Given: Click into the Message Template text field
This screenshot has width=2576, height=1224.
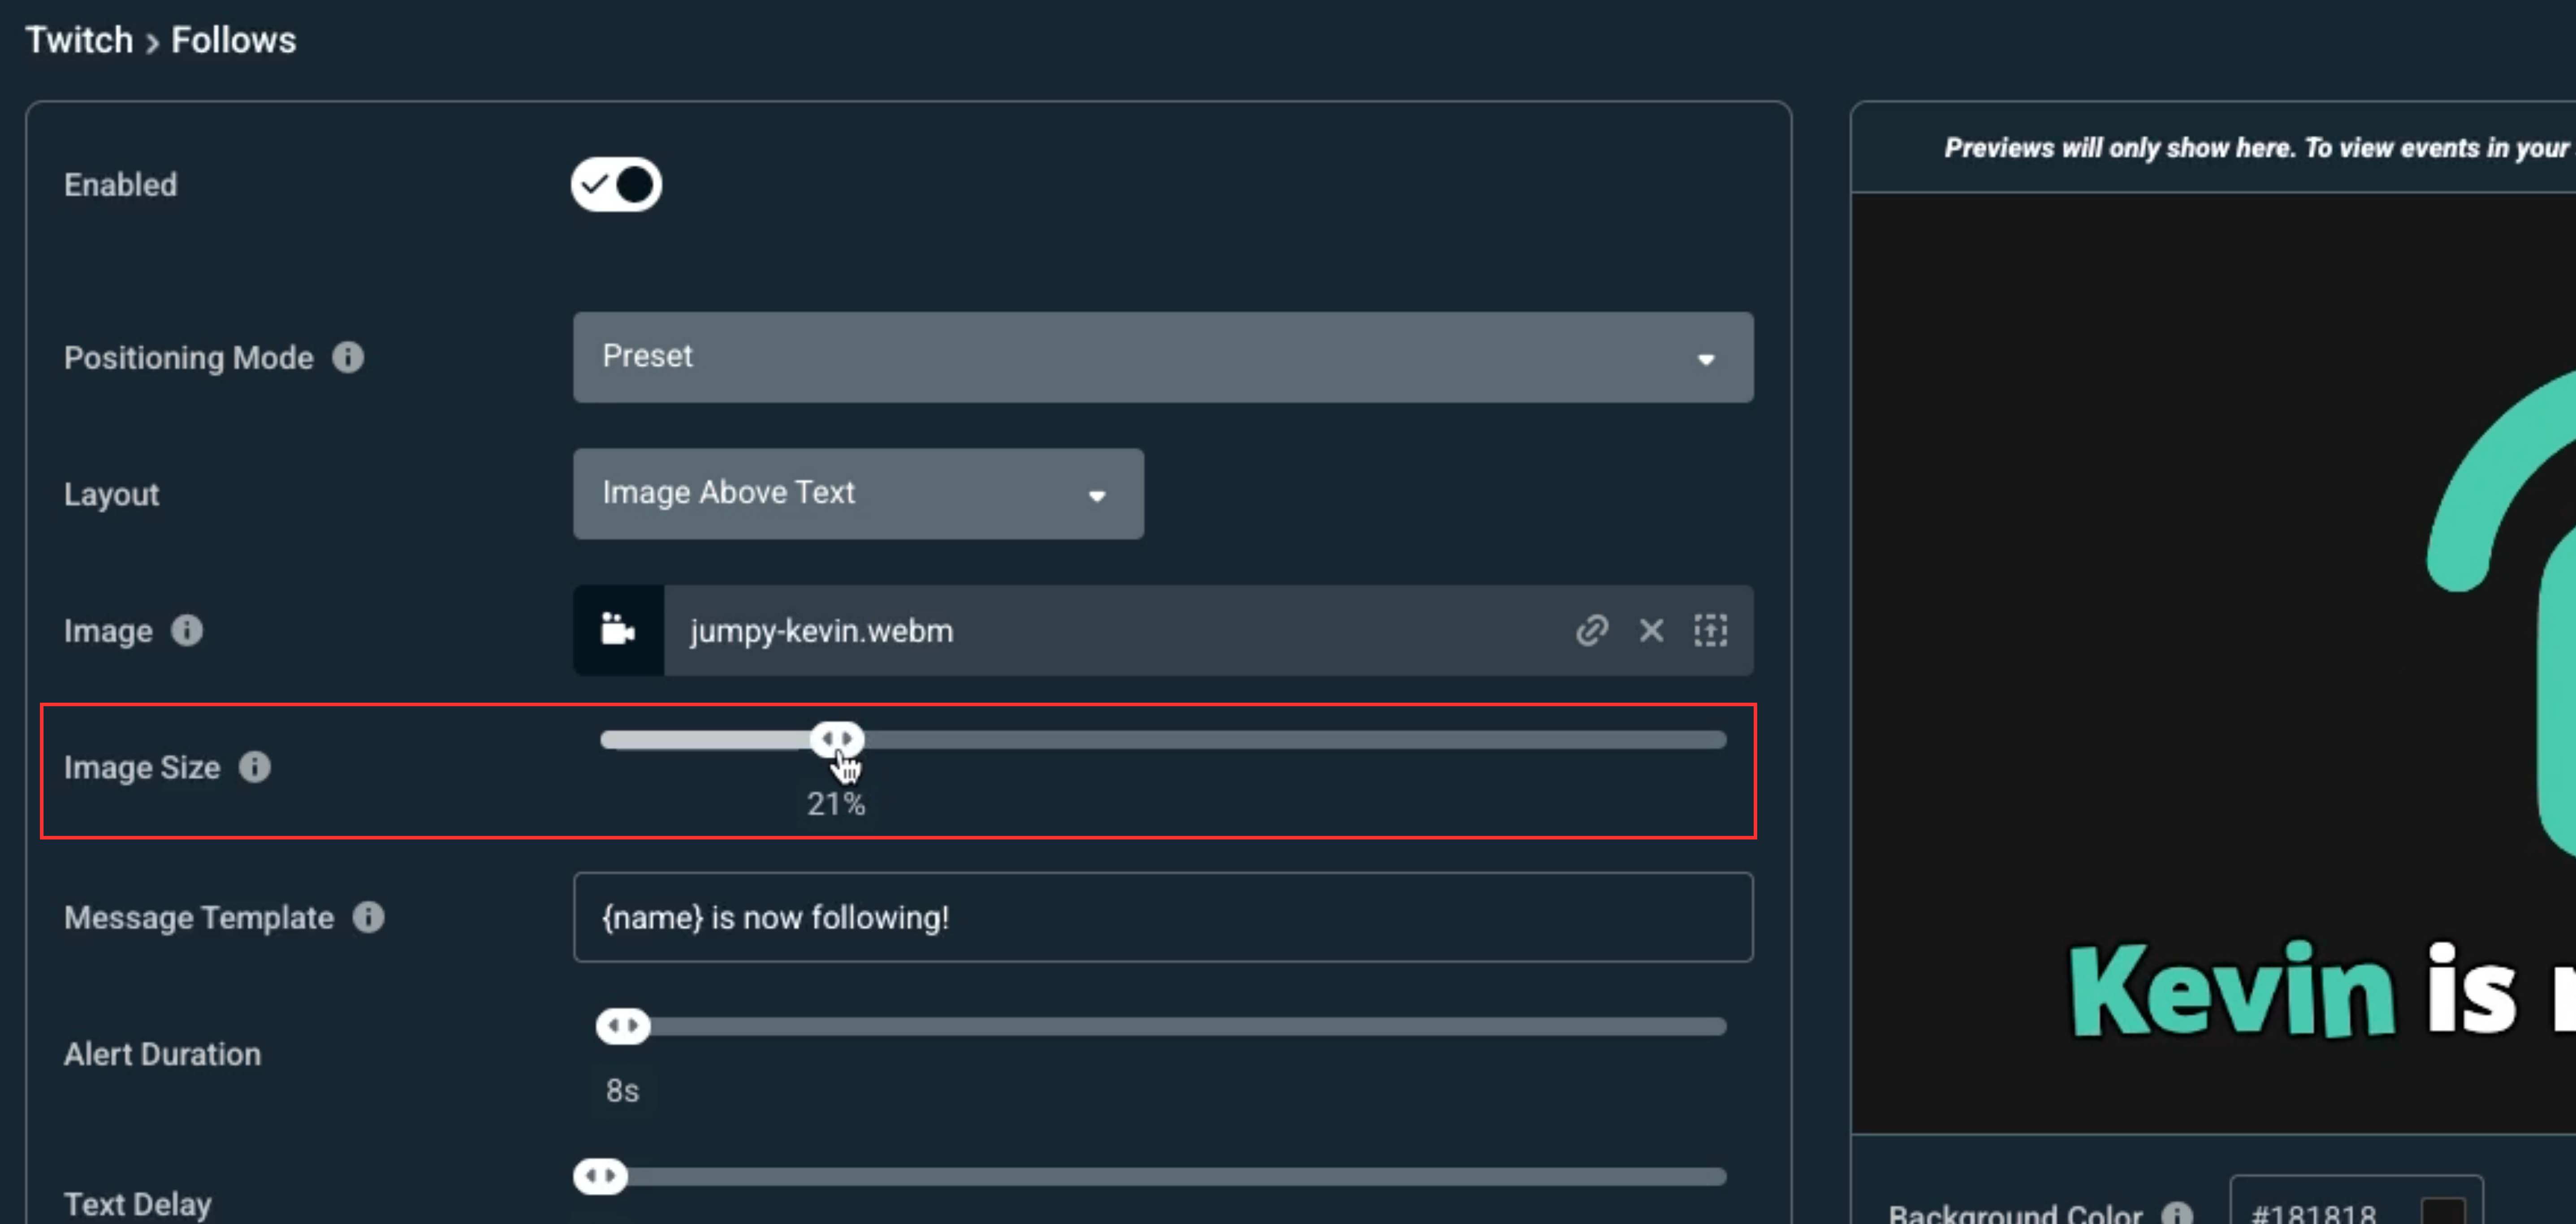Looking at the screenshot, I should (x=1162, y=916).
